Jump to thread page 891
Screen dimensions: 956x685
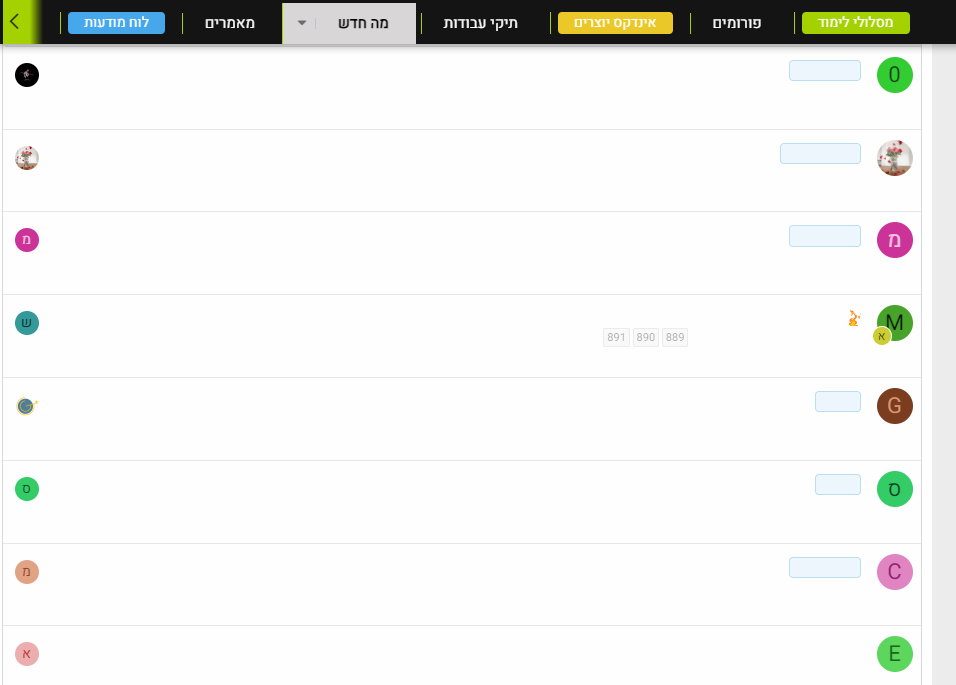[x=616, y=337]
